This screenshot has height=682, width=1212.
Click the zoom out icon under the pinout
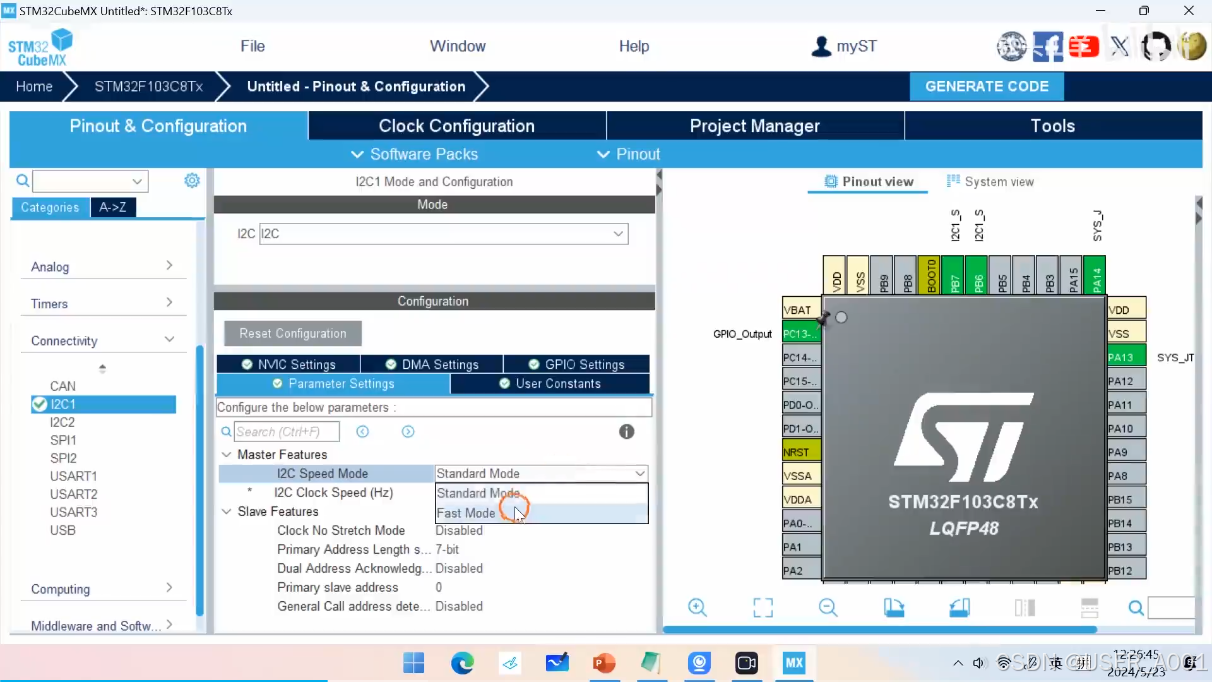[x=828, y=607]
